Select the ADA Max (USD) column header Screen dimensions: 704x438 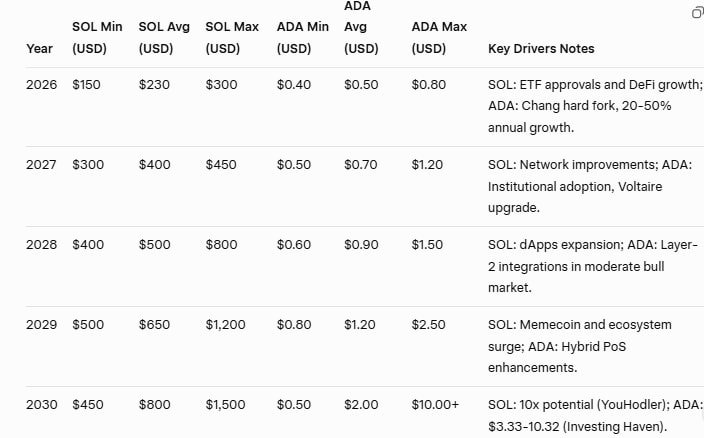pos(439,37)
